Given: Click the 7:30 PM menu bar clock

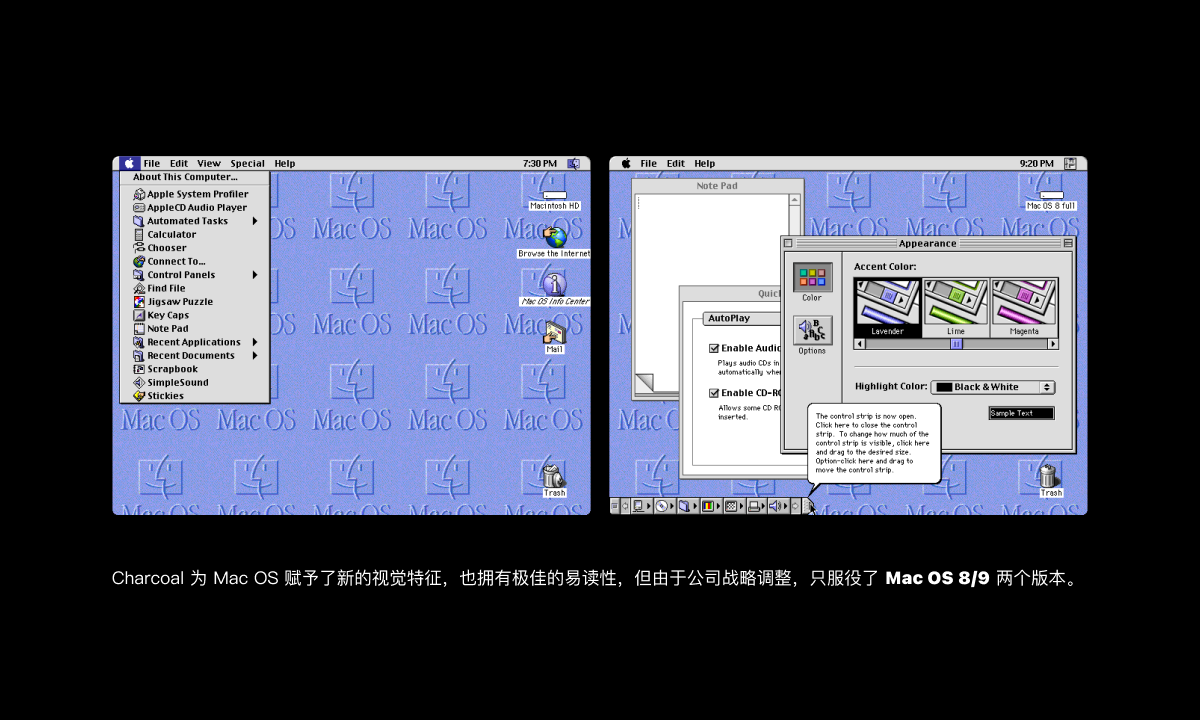Looking at the screenshot, I should [x=540, y=163].
